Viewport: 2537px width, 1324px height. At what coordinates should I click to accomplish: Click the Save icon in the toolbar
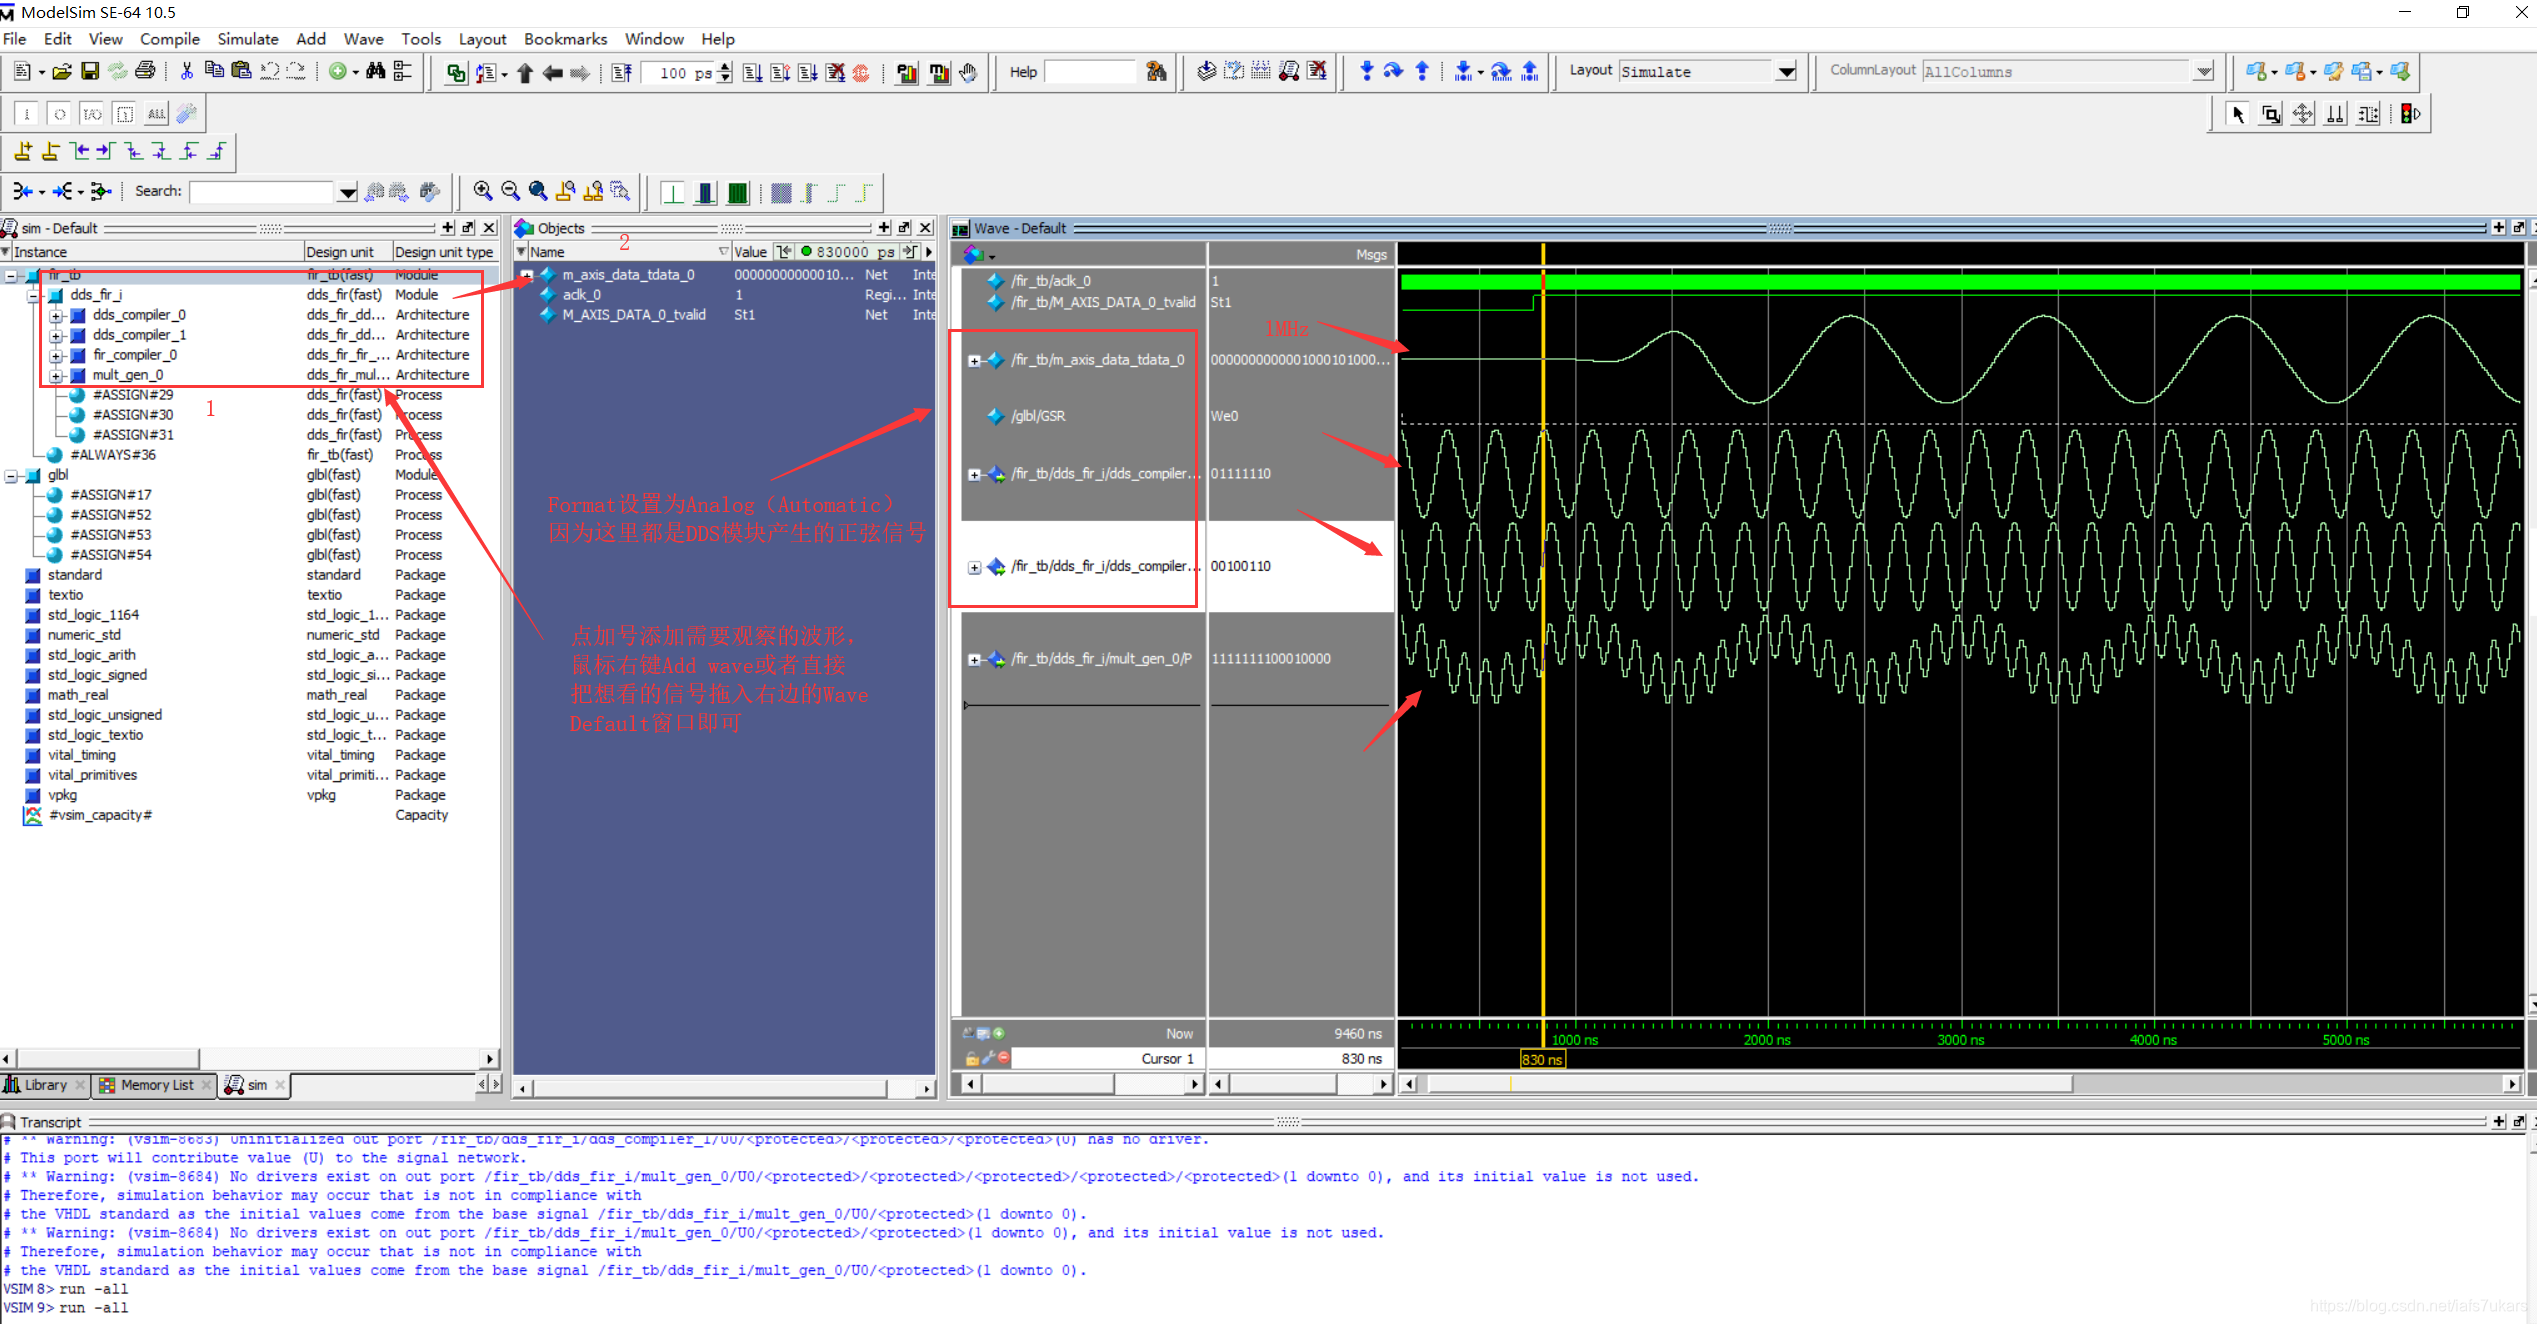(x=90, y=72)
